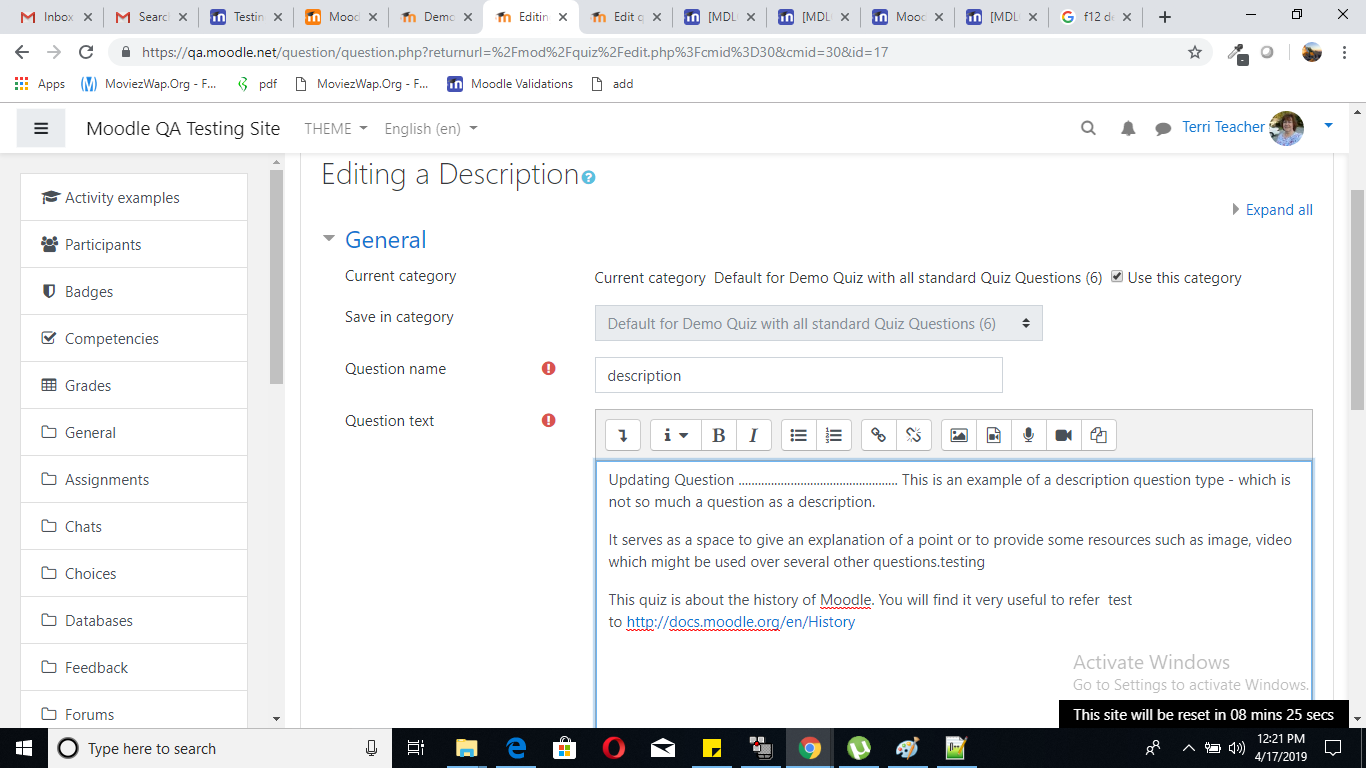The width and height of the screenshot is (1366, 768).
Task: Open Choices in sidebar
Action: coord(134,573)
